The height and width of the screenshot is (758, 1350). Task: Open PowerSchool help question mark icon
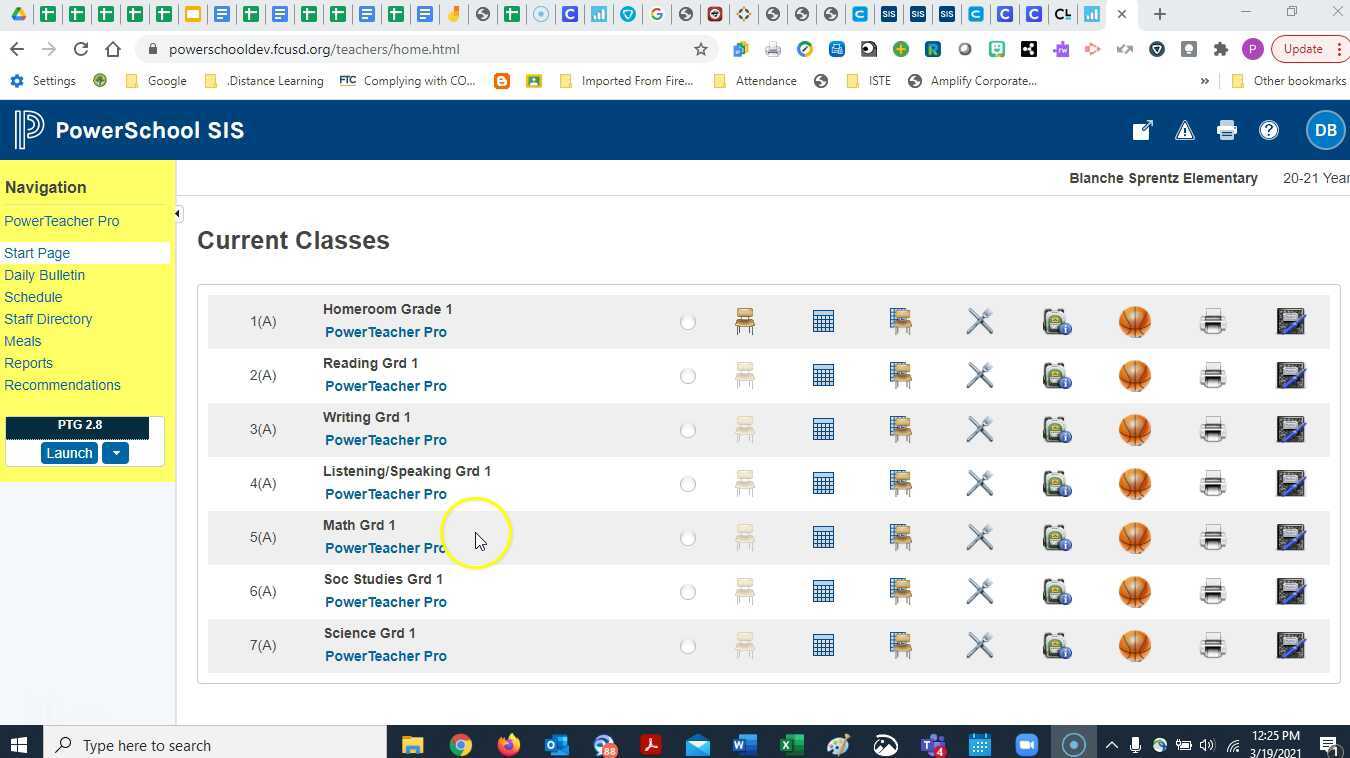1268,130
